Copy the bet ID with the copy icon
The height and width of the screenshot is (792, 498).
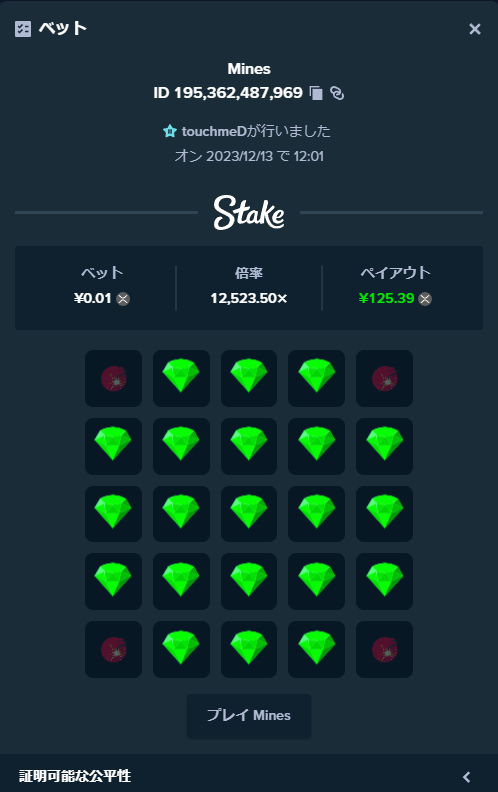pyautogui.click(x=316, y=93)
